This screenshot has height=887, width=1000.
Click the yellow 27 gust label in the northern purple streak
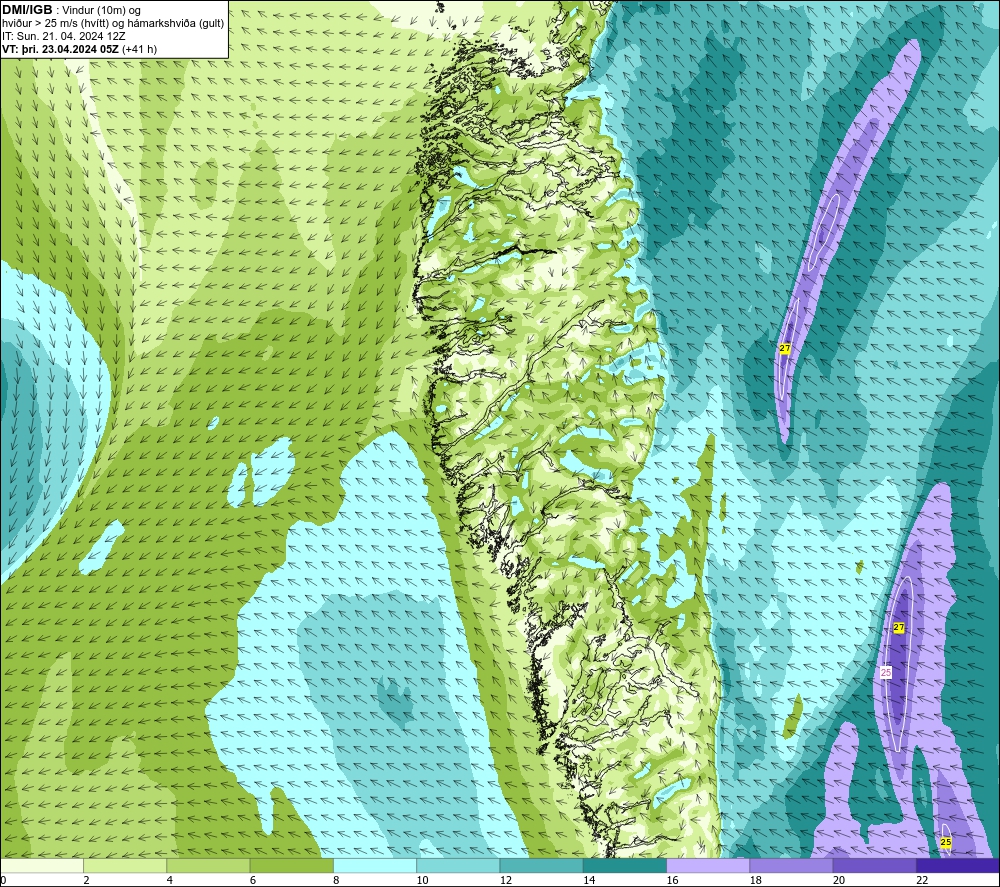784,348
